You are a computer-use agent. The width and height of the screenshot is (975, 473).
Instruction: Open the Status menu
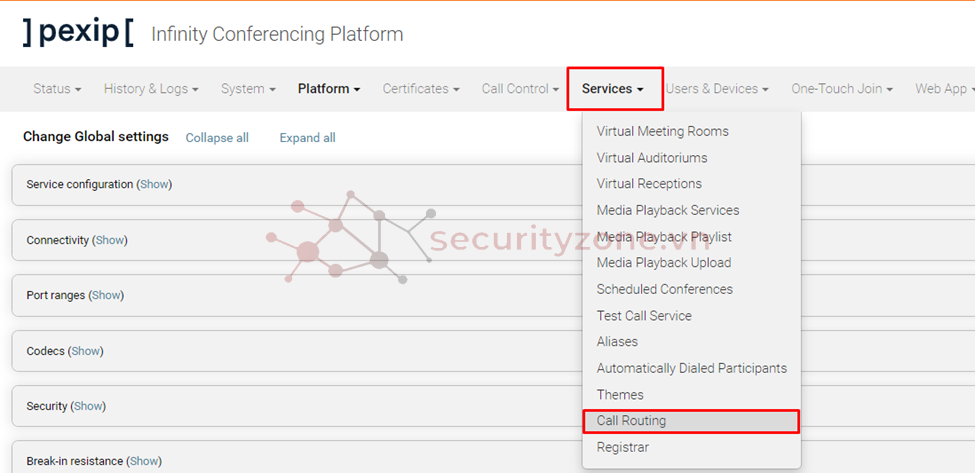click(x=57, y=89)
